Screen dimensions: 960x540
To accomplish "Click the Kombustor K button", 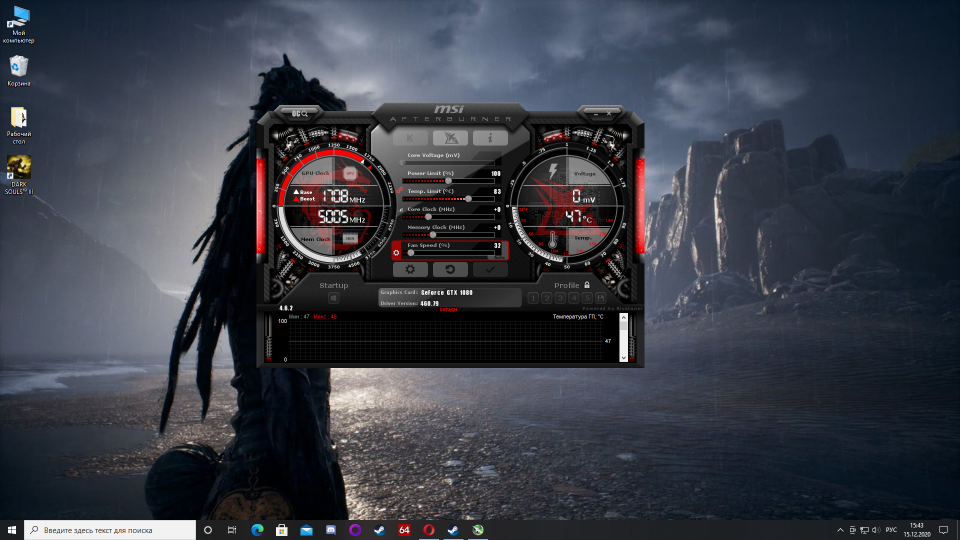I will 410,138.
